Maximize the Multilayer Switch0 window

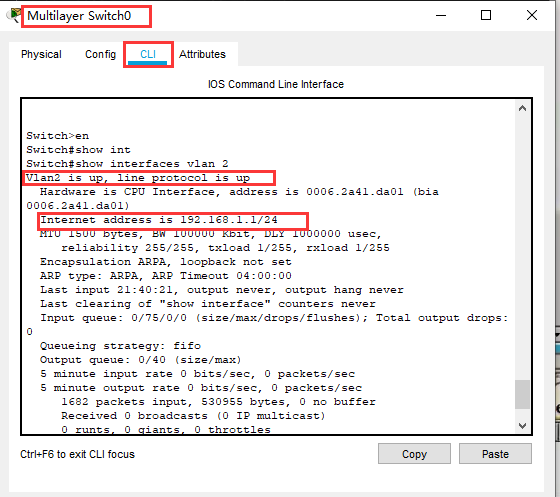[486, 15]
